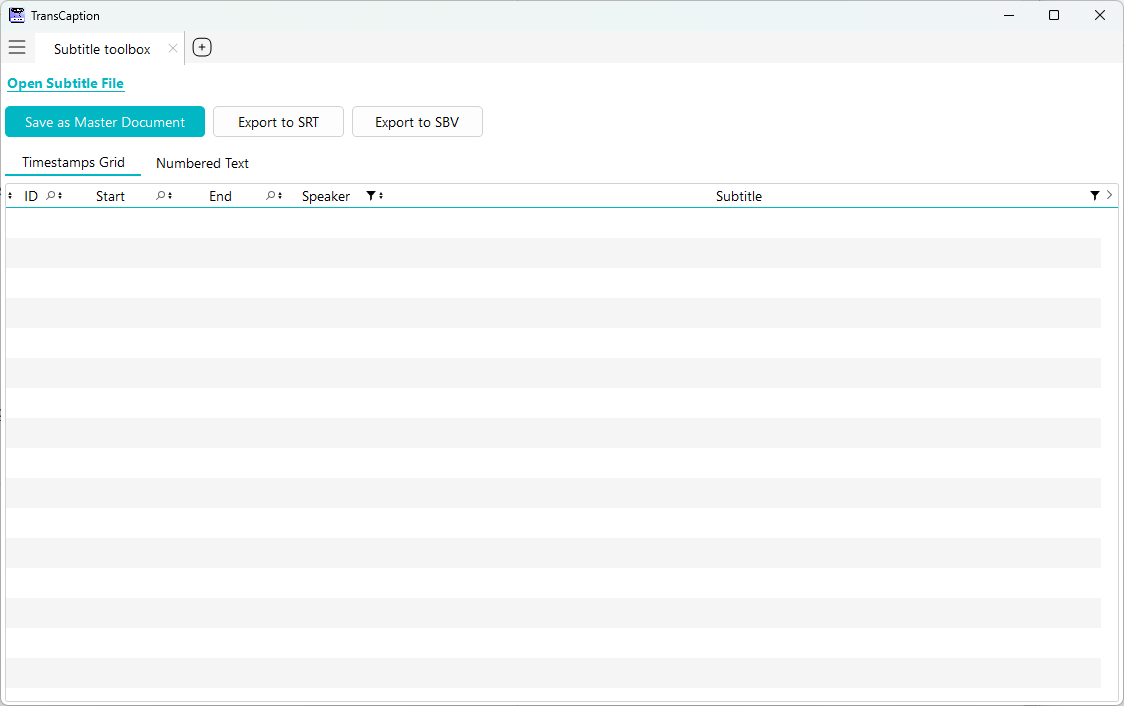
Task: Click the TransCaption app icon in title bar
Action: point(17,16)
